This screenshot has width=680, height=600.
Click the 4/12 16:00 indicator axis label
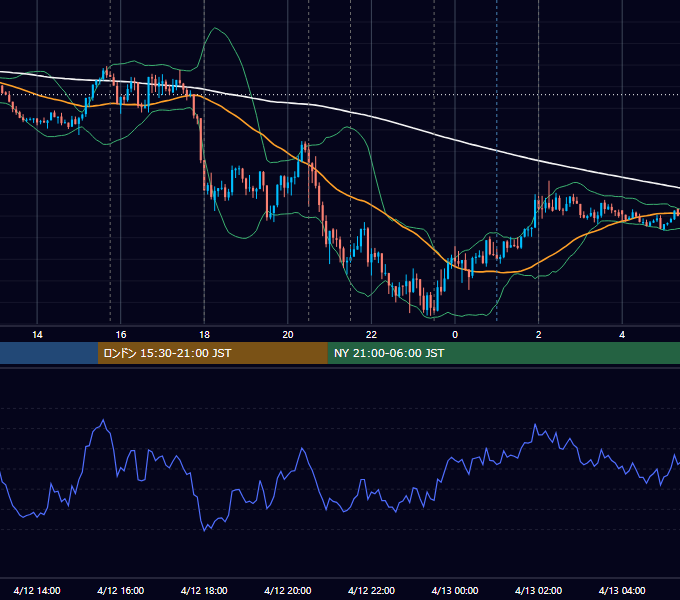[x=121, y=590]
